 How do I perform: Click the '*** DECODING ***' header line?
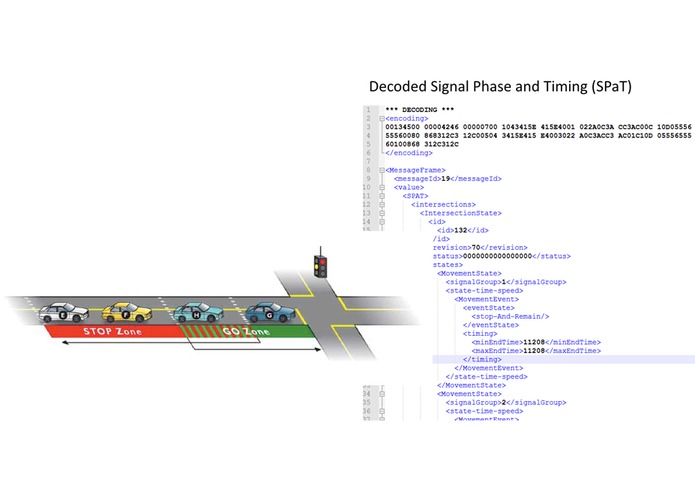pyautogui.click(x=420, y=110)
